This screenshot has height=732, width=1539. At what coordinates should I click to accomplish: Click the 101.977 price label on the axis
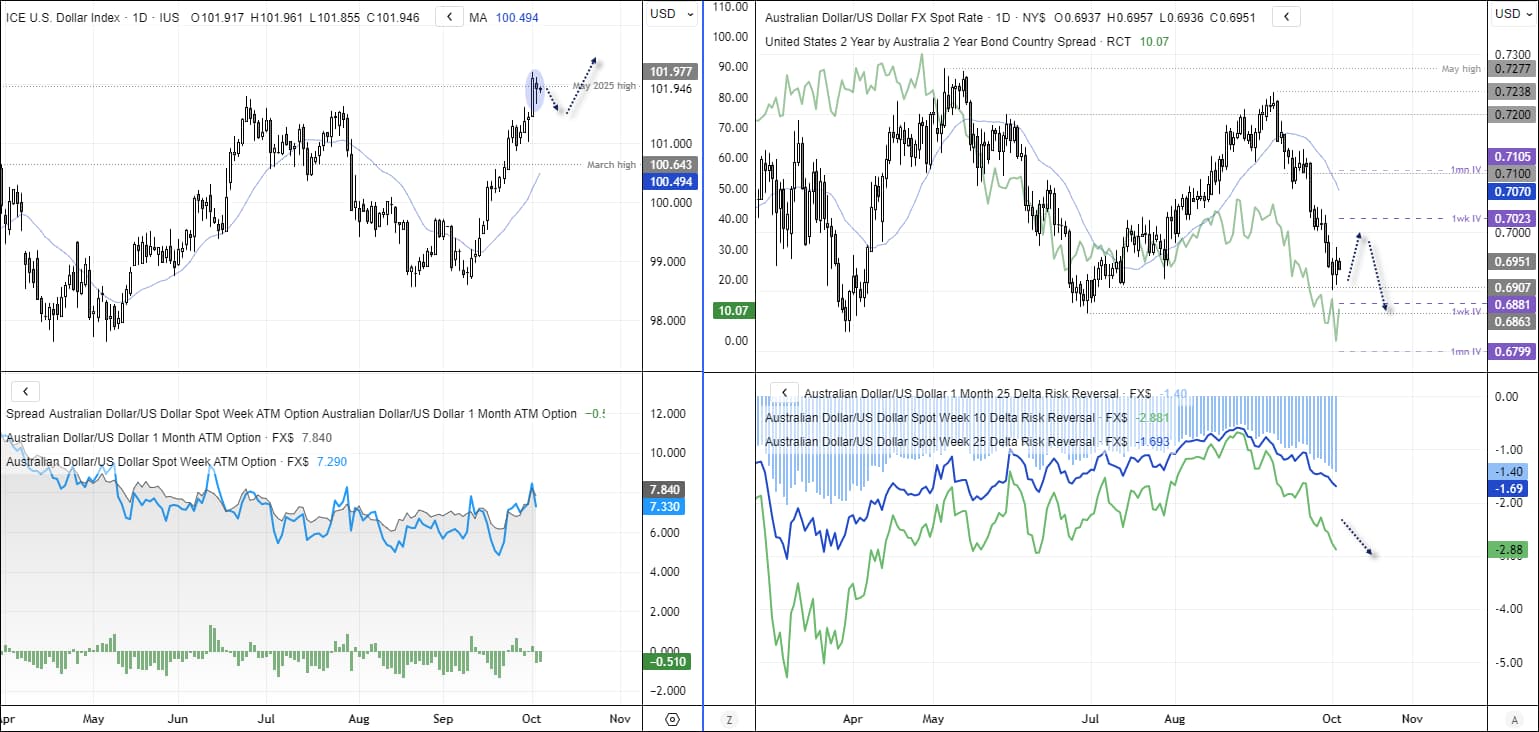tap(671, 72)
